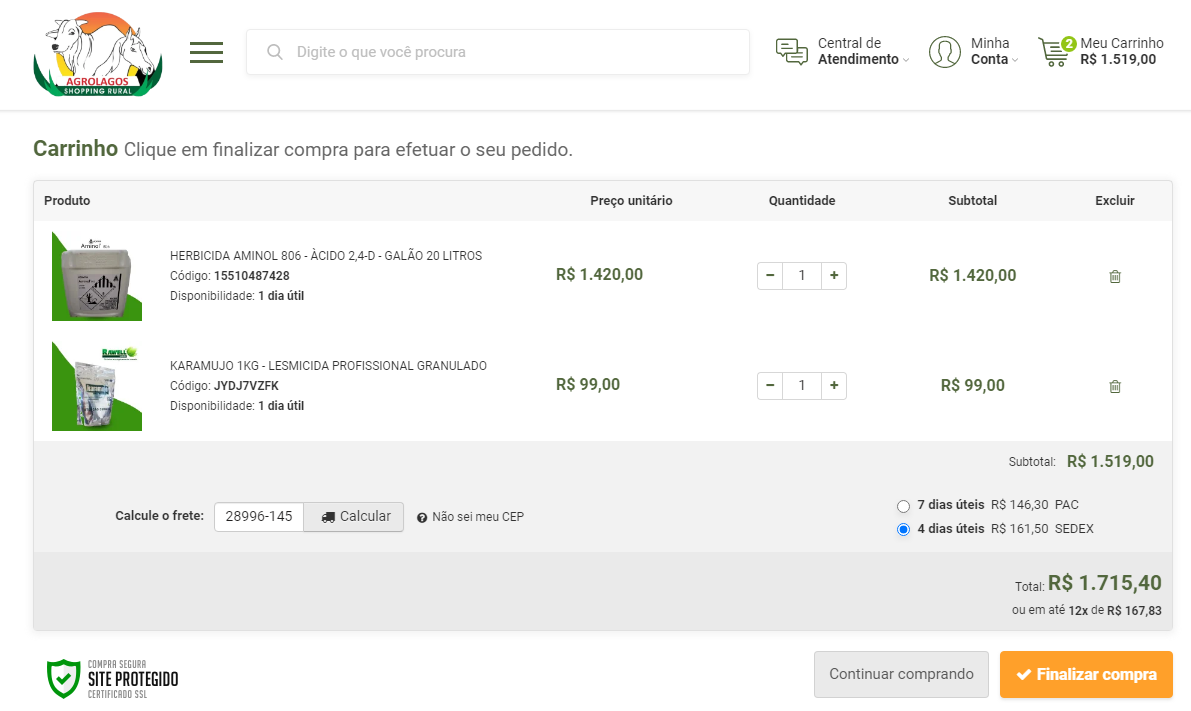The width and height of the screenshot is (1191, 711).
Task: Open the Não sei meu CEP link
Action: (477, 517)
